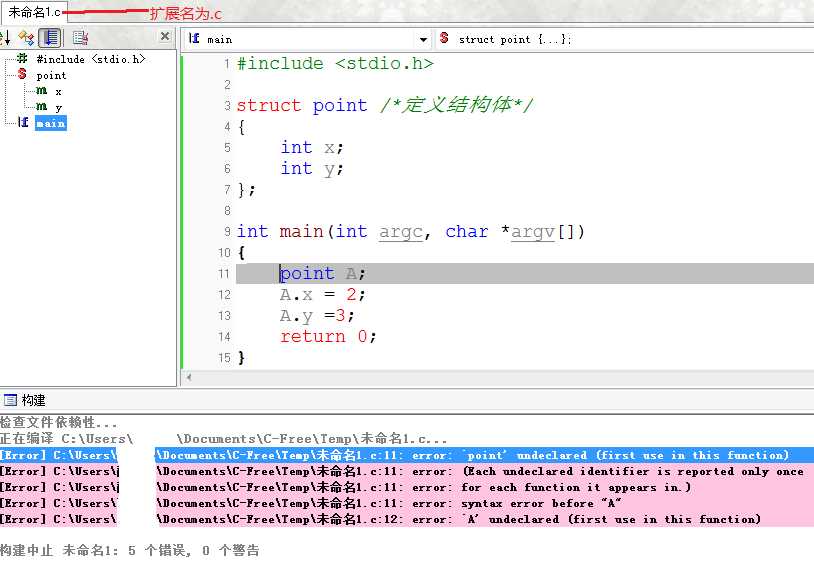814x565 pixels.
Task: Click the function icon beside main in tree
Action: point(23,122)
